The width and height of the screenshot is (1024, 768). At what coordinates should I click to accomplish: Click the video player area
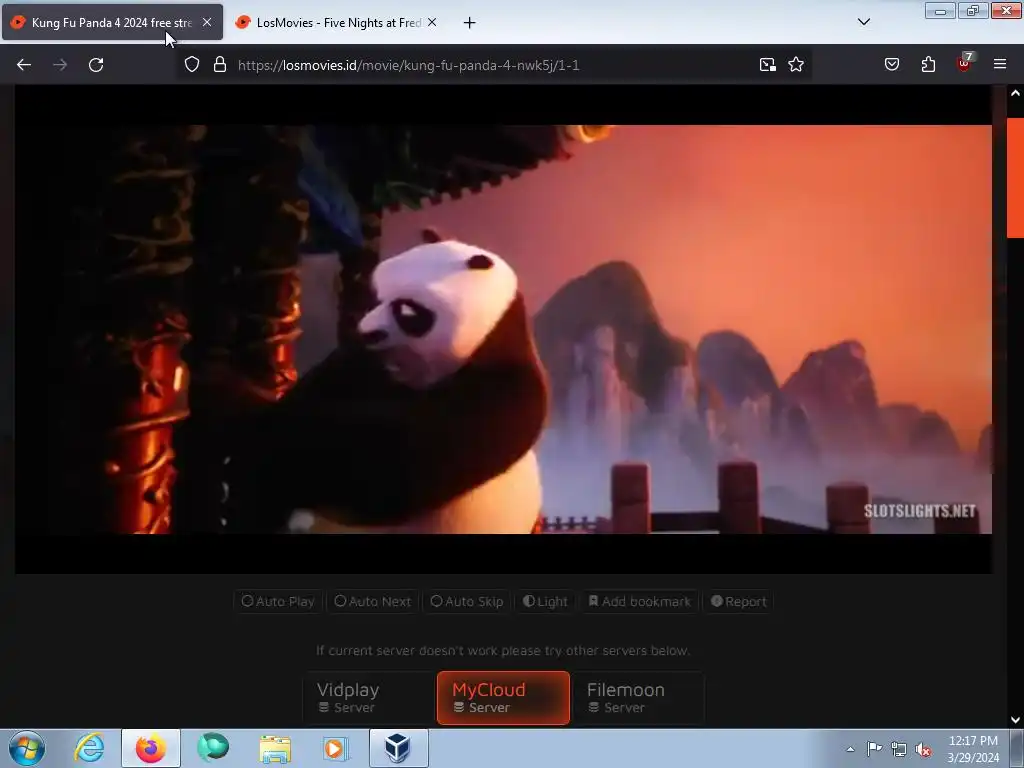tap(503, 329)
